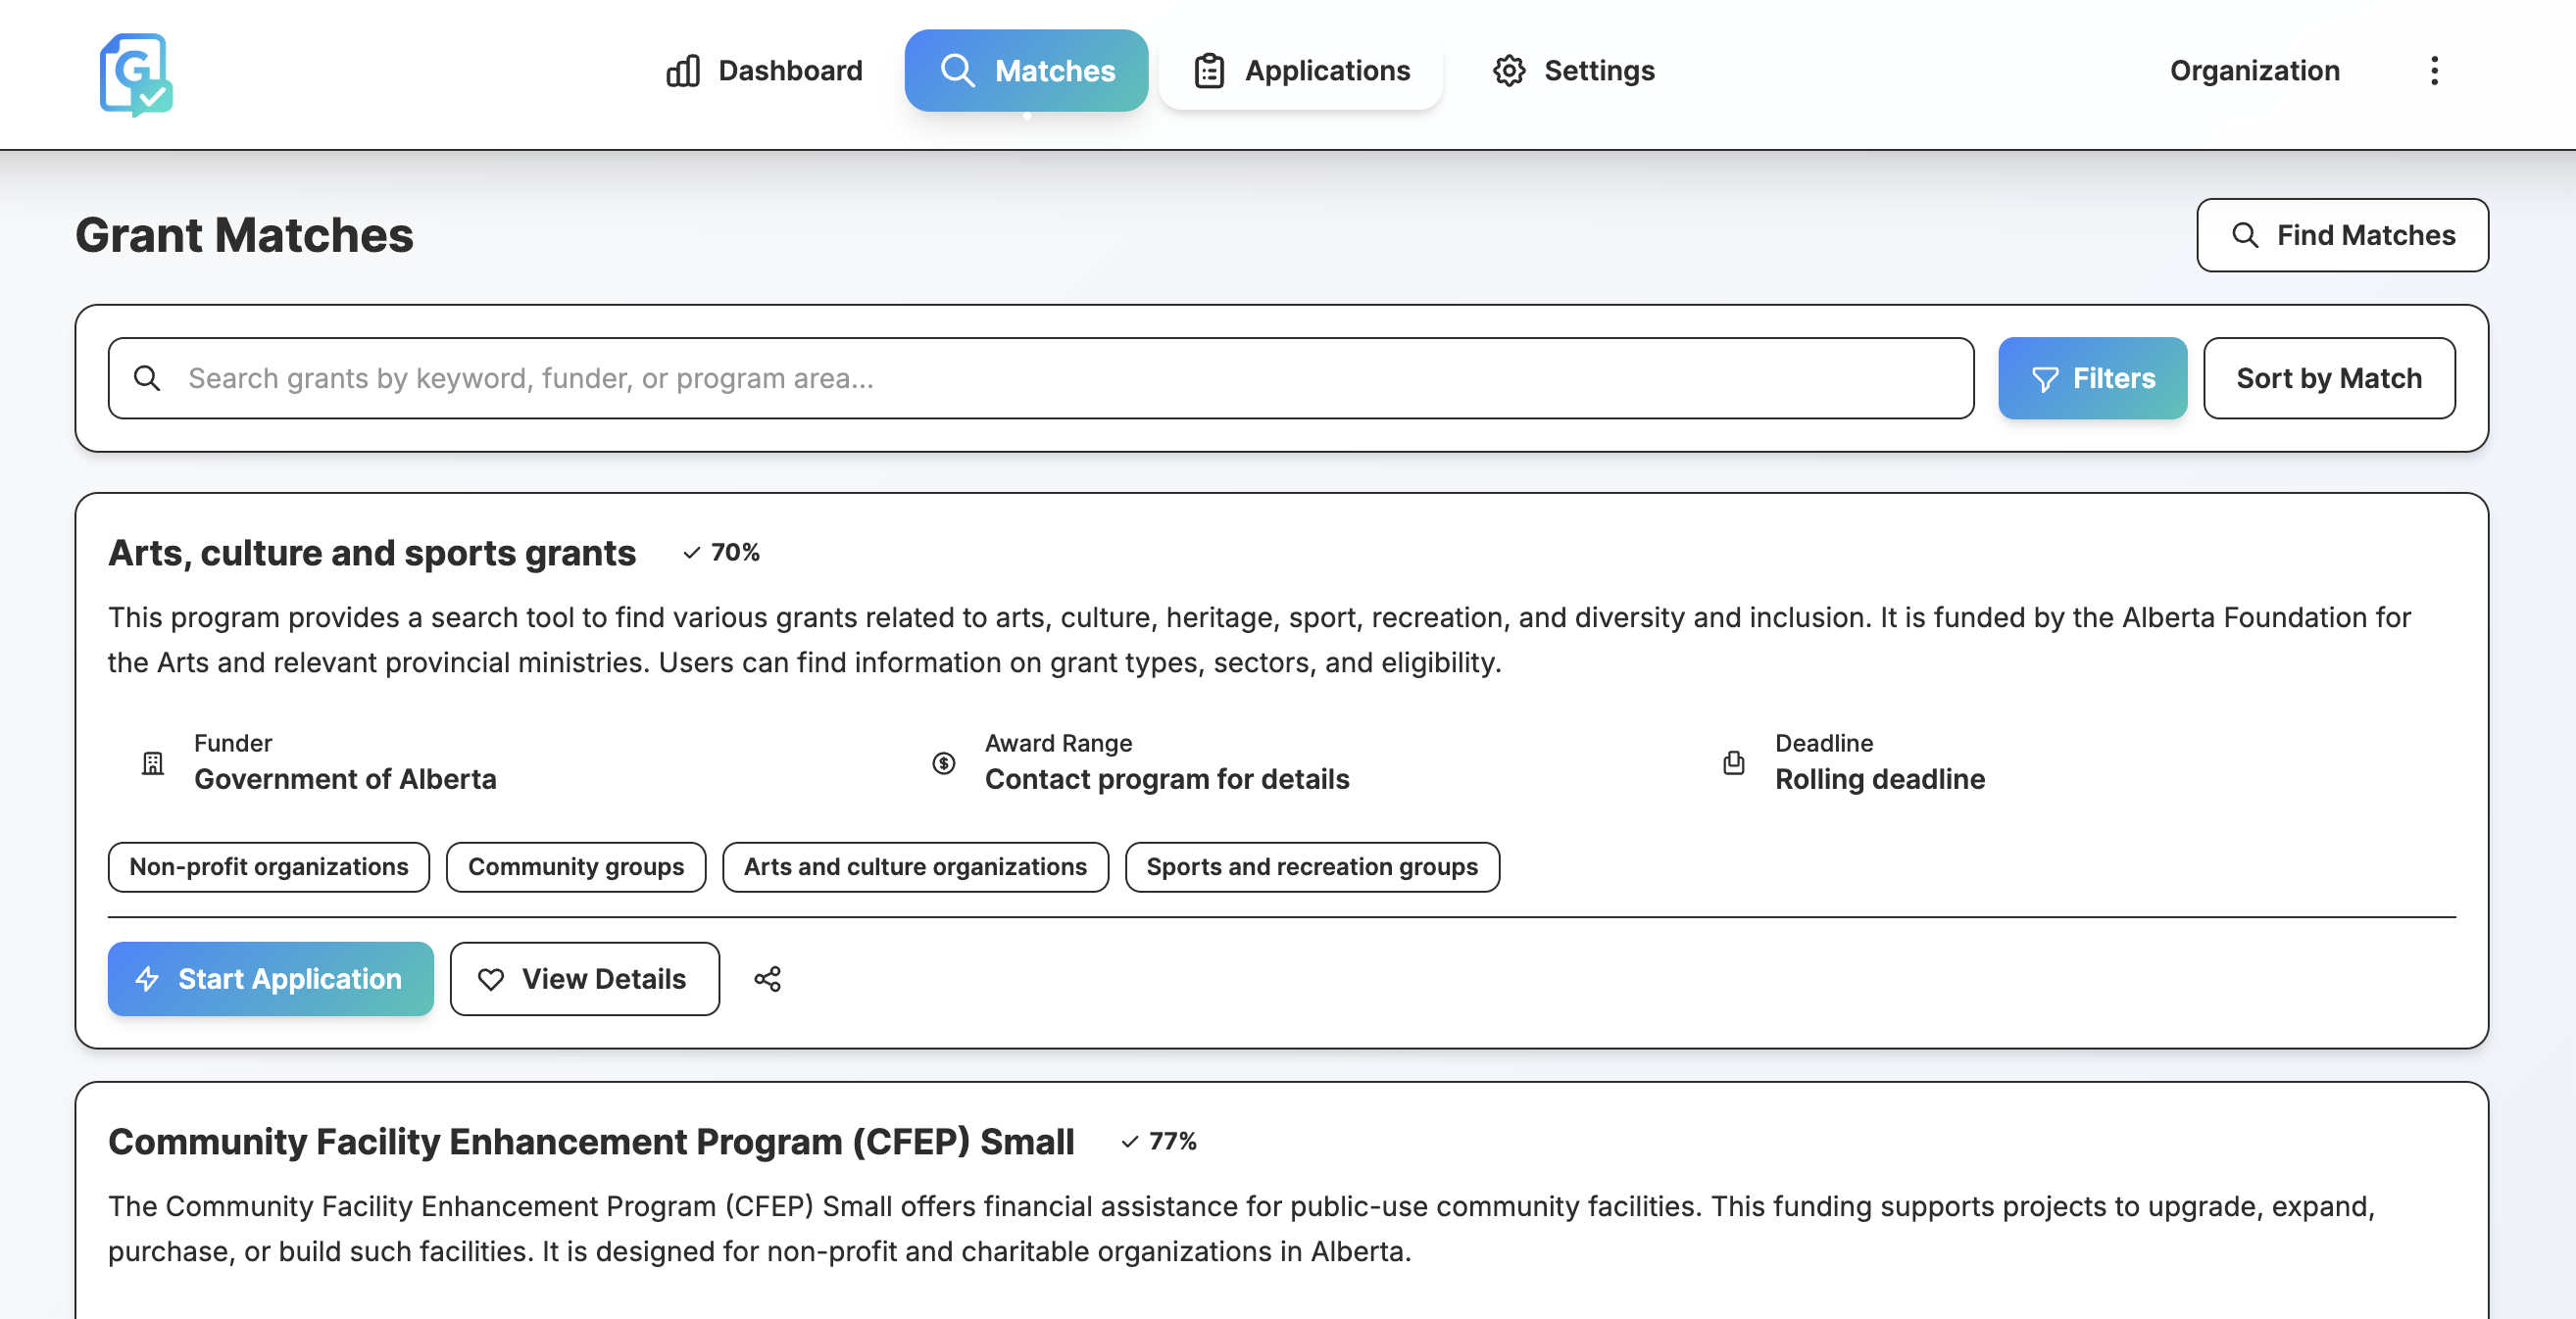Click the share icon beside View Details

tap(767, 979)
